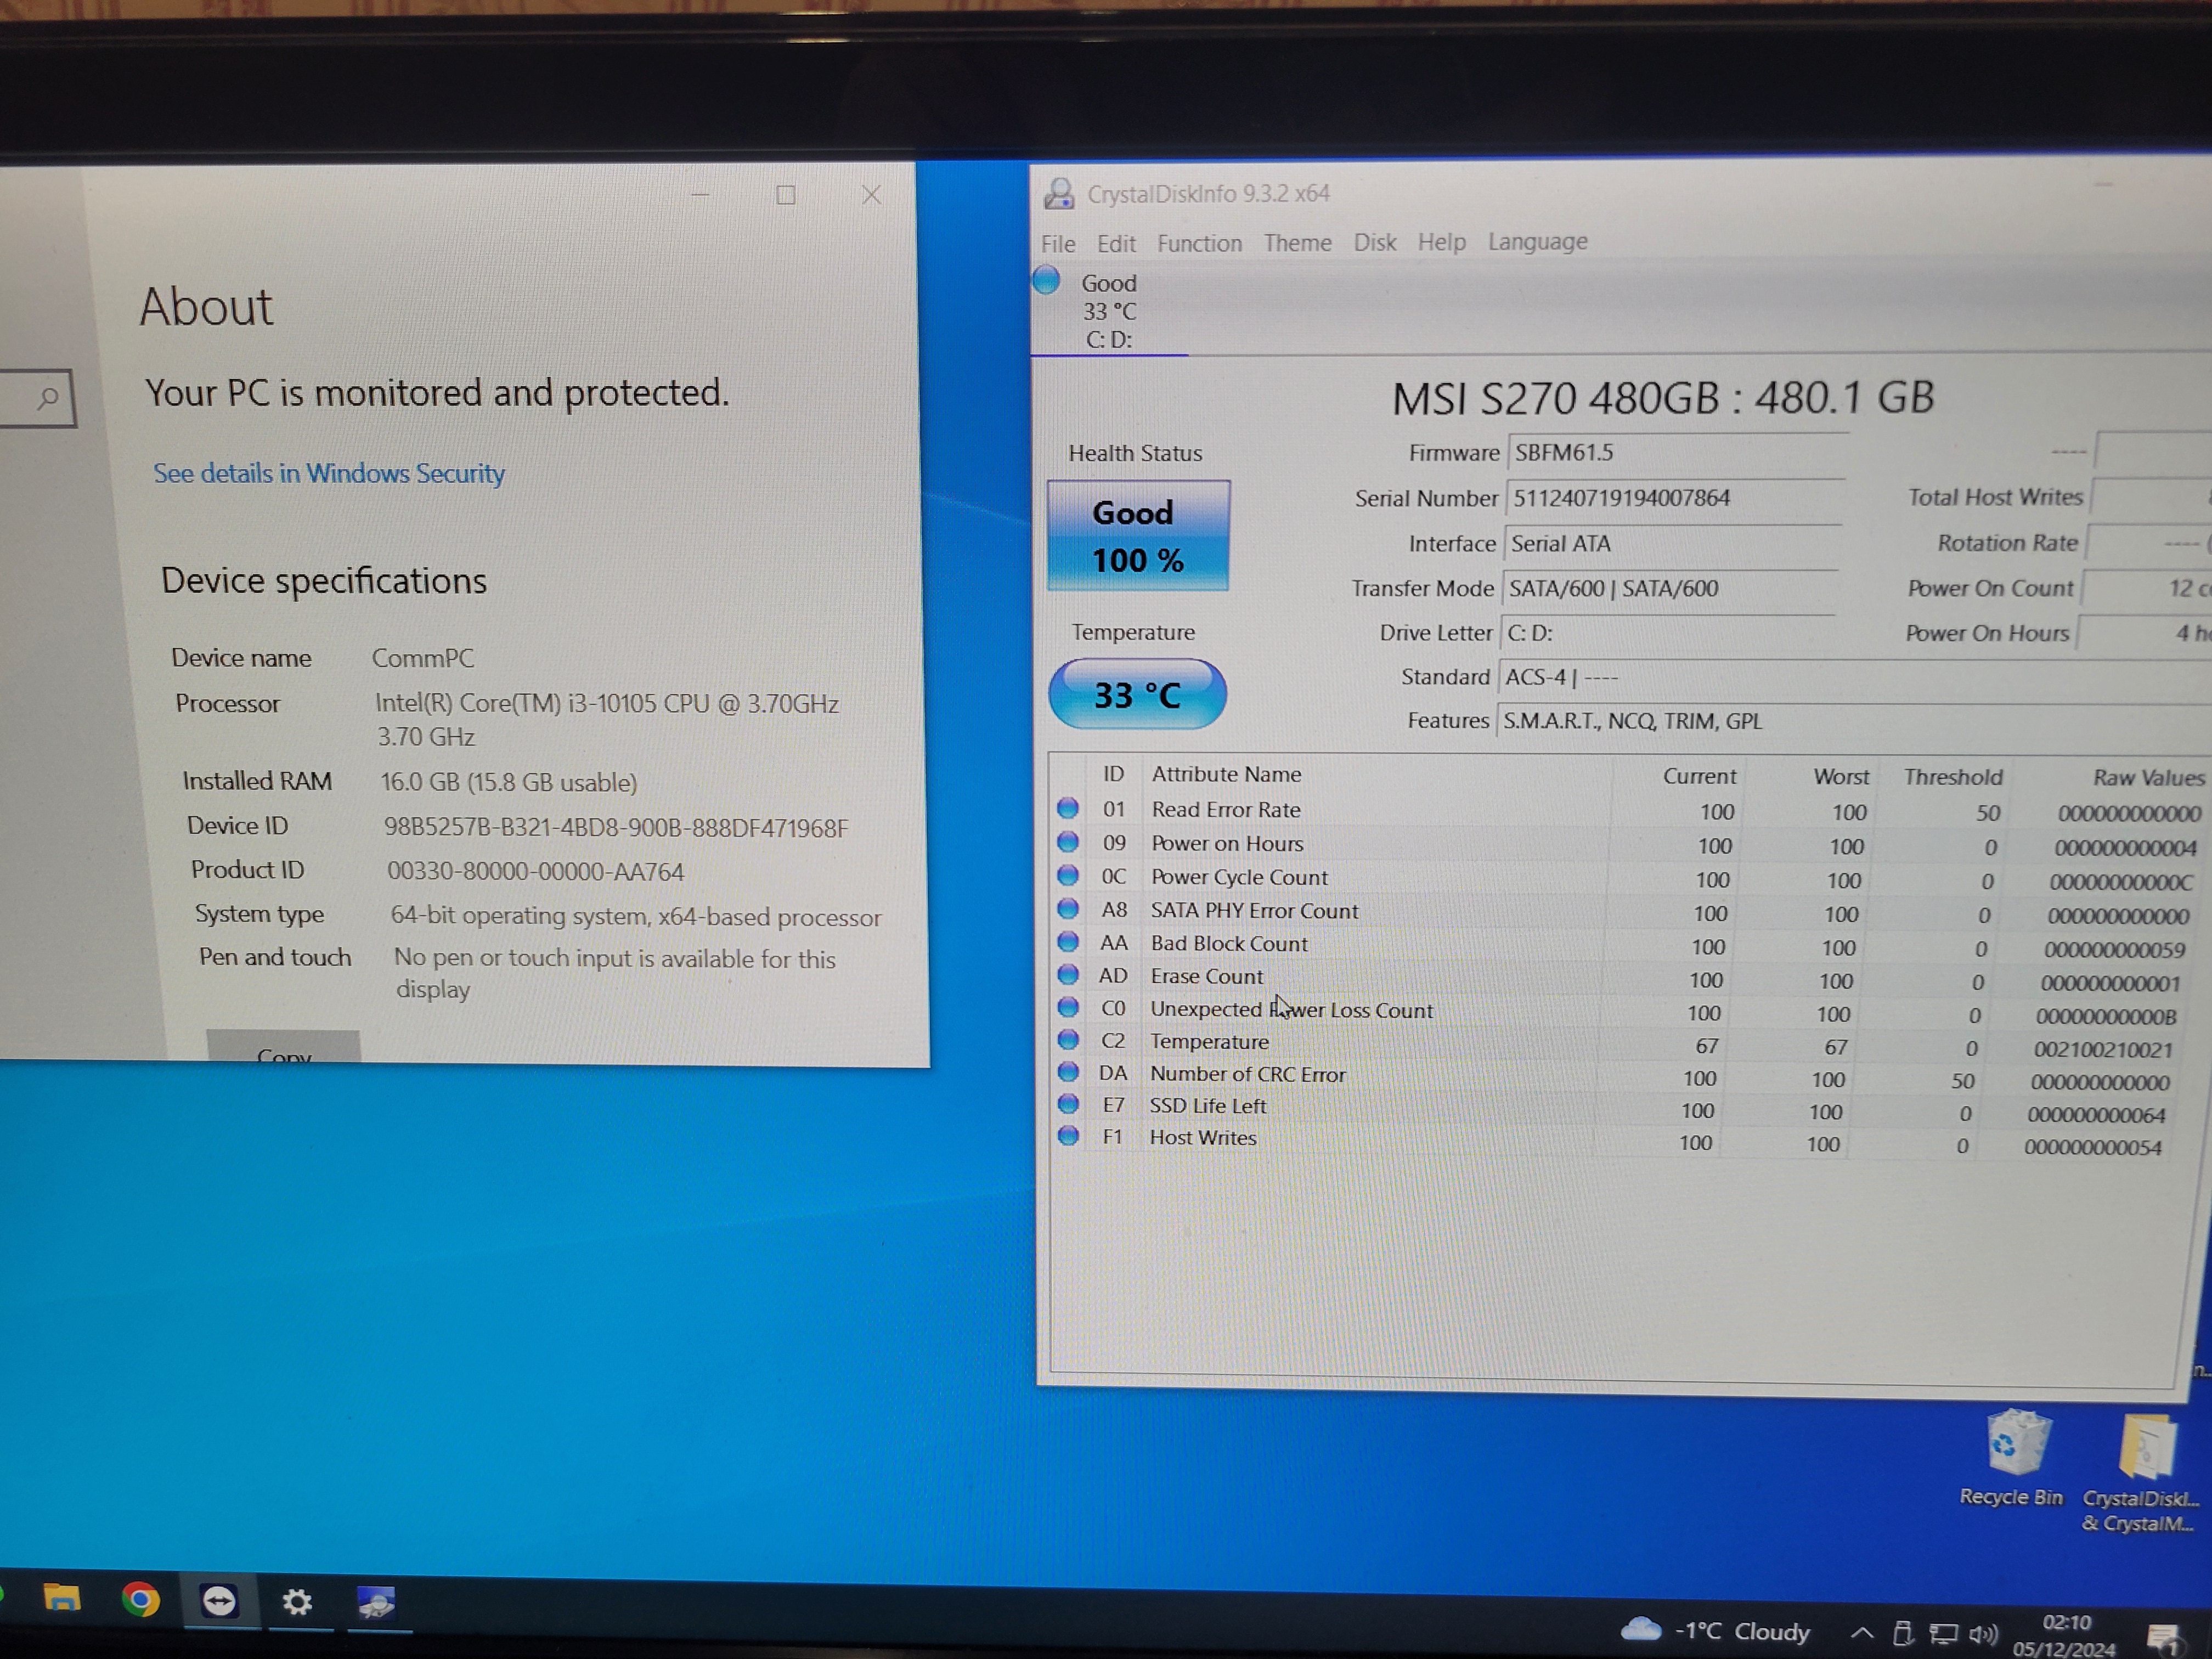This screenshot has width=2212, height=1659.
Task: Open the Function menu
Action: coord(1199,243)
